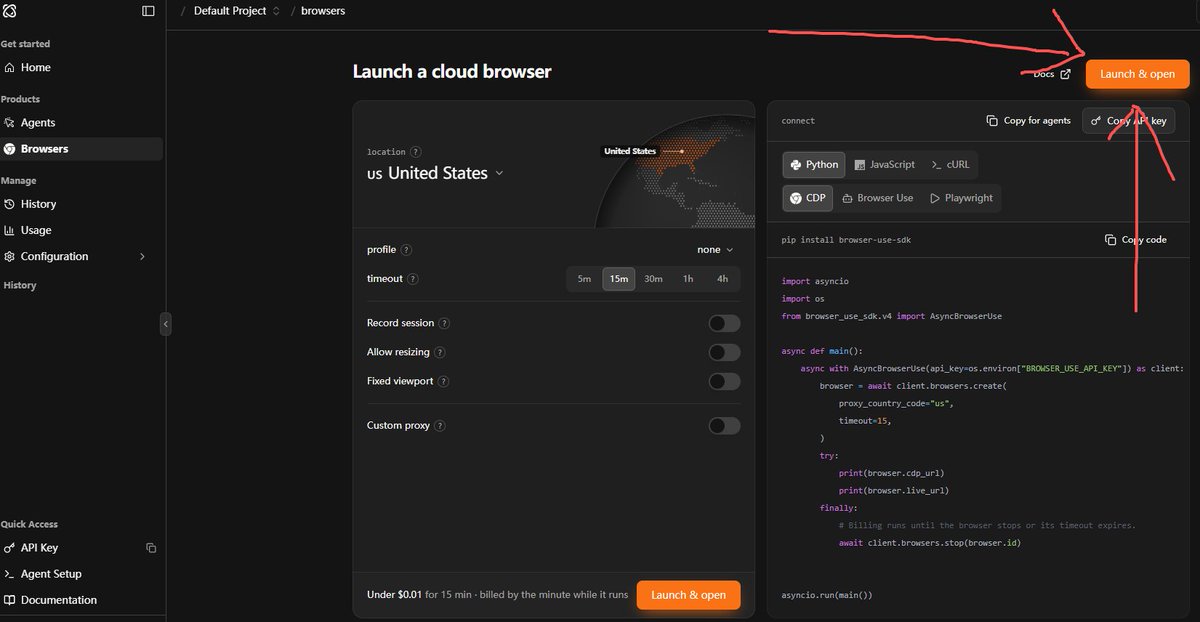1200x622 pixels.
Task: Show help for Record session
Action: [444, 323]
